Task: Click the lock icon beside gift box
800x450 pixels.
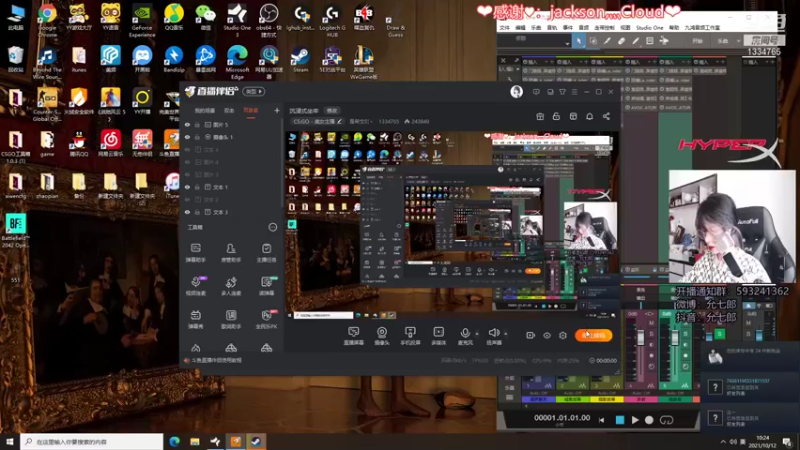Action: (556, 116)
